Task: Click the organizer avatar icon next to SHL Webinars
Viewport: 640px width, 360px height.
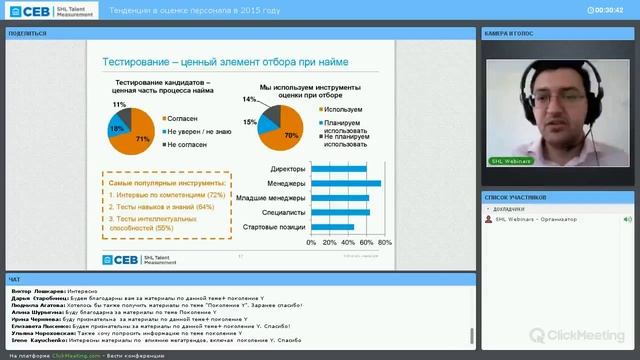Action: [x=488, y=220]
